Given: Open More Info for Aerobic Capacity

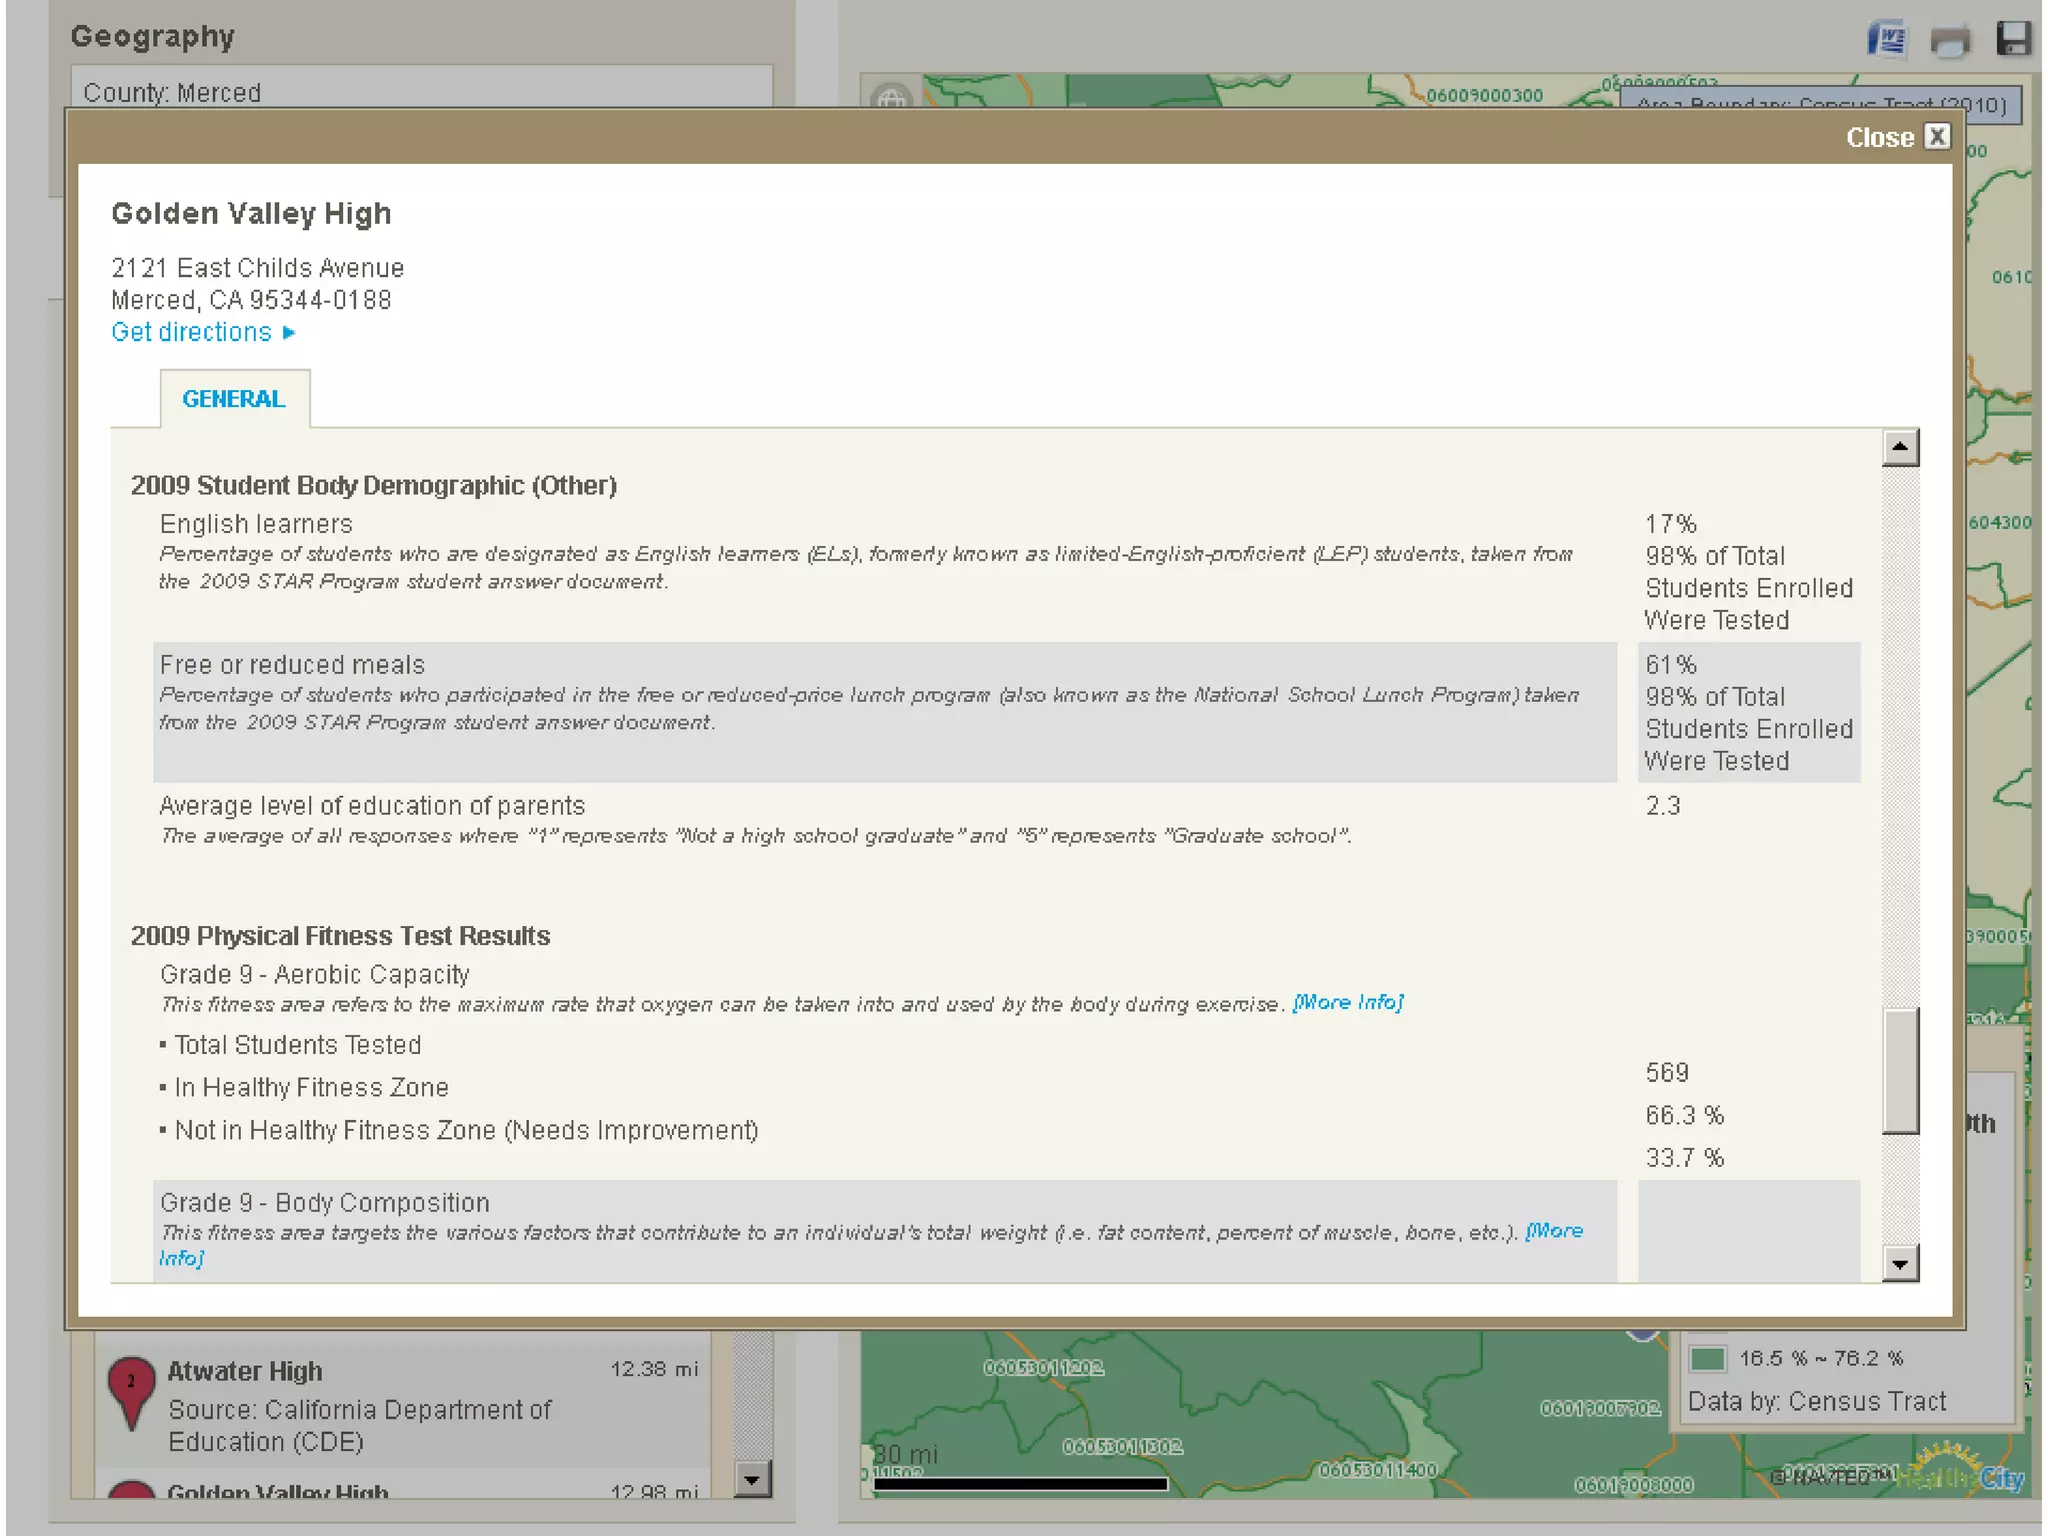Looking at the screenshot, I should pos(1347,1002).
